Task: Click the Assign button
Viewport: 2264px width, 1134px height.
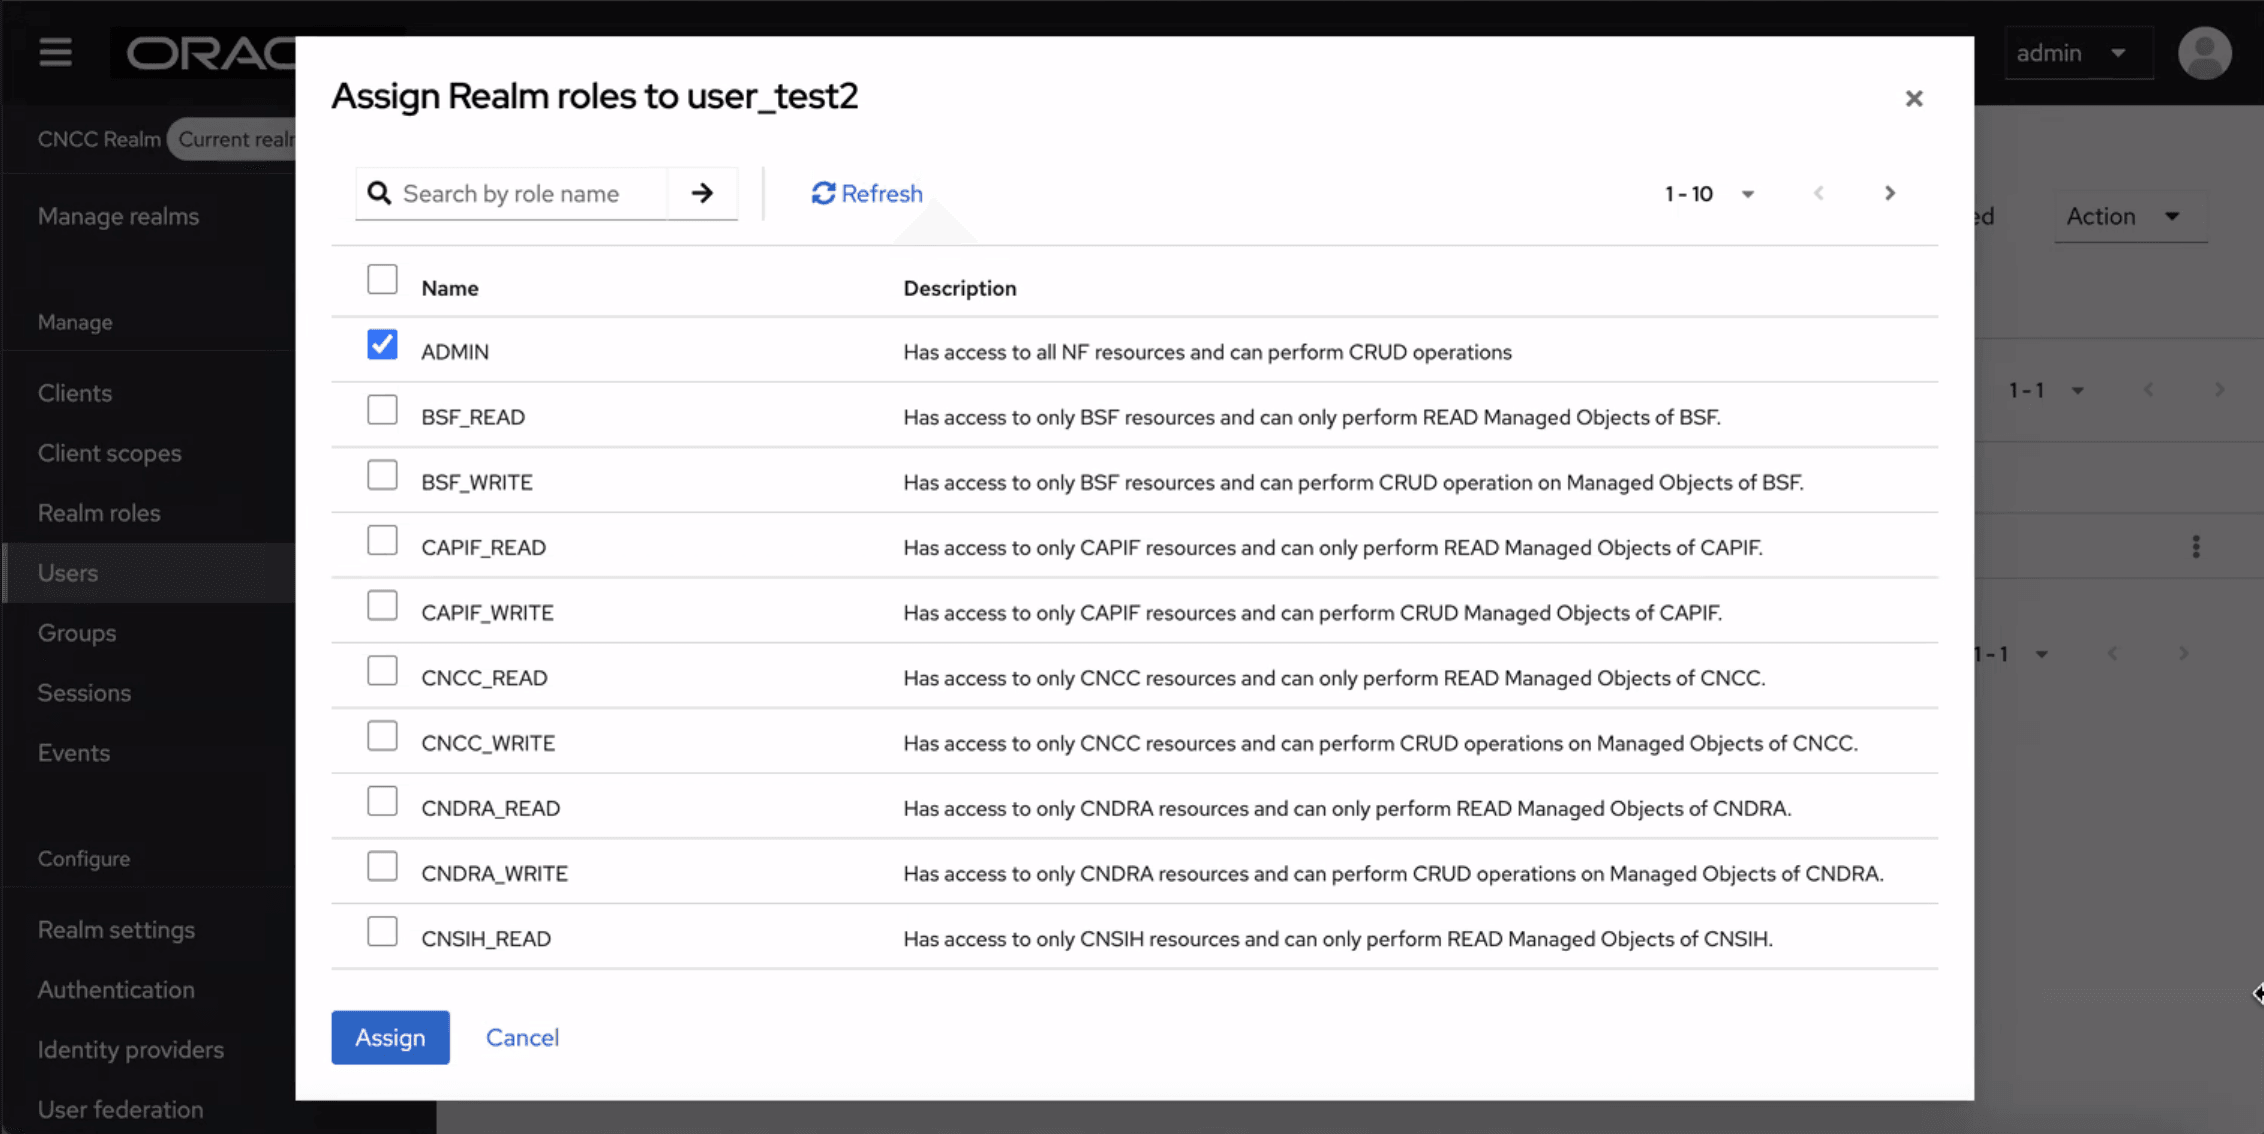Action: coord(390,1037)
